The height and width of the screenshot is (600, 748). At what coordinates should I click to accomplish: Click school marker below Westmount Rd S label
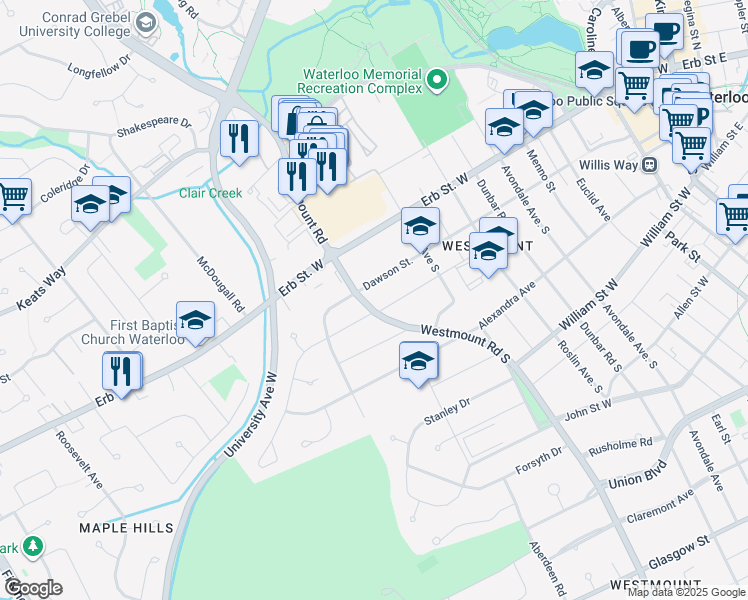(418, 361)
